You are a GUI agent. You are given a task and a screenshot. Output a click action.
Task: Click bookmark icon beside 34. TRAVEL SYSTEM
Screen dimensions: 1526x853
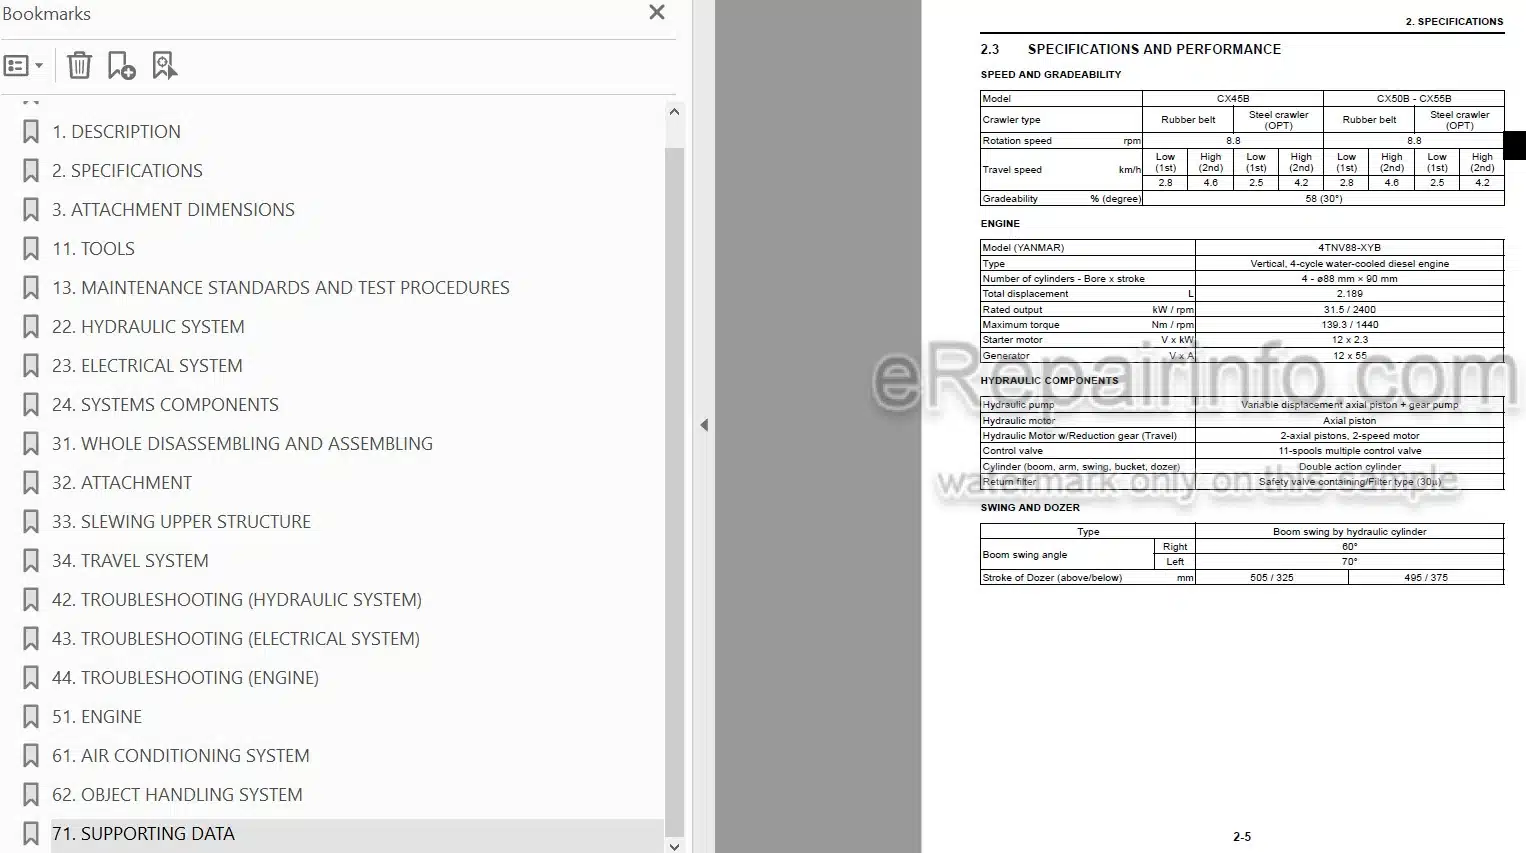[x=31, y=561]
